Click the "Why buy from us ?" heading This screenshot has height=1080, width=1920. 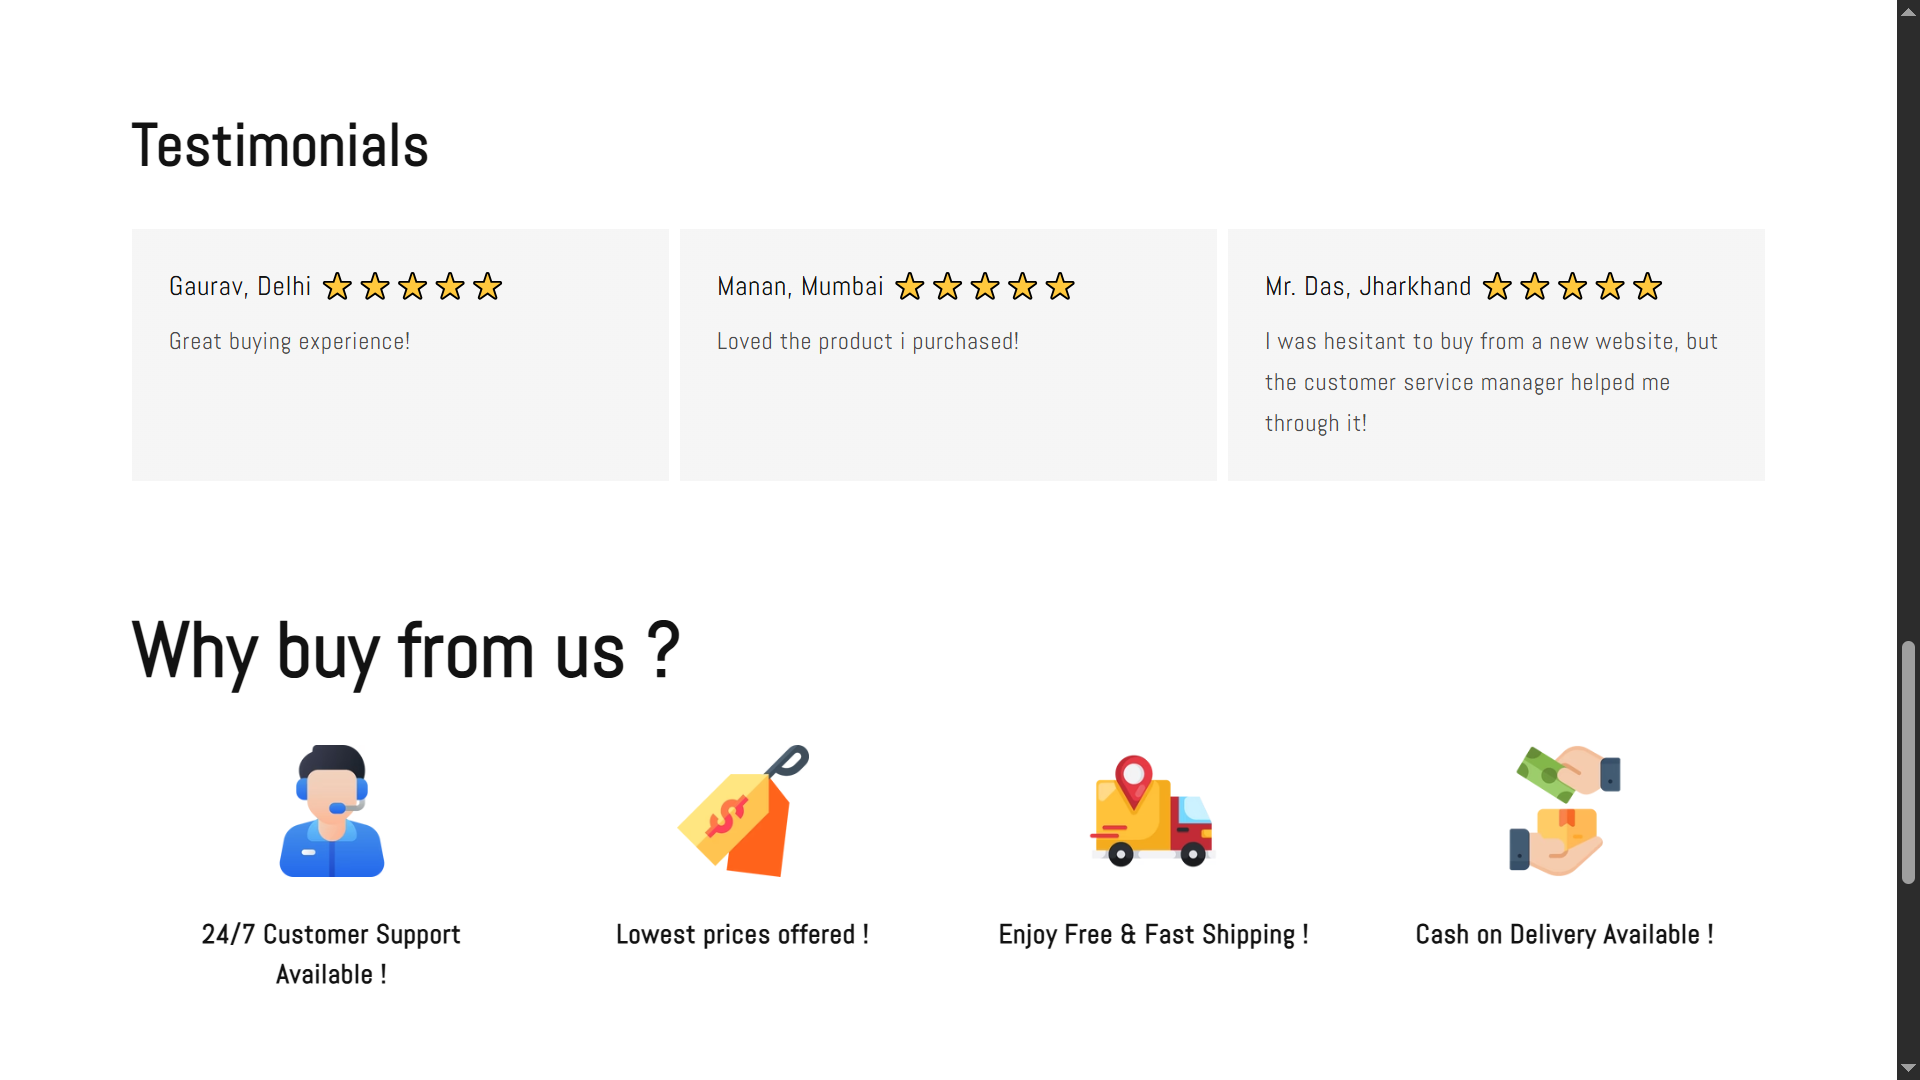[406, 651]
